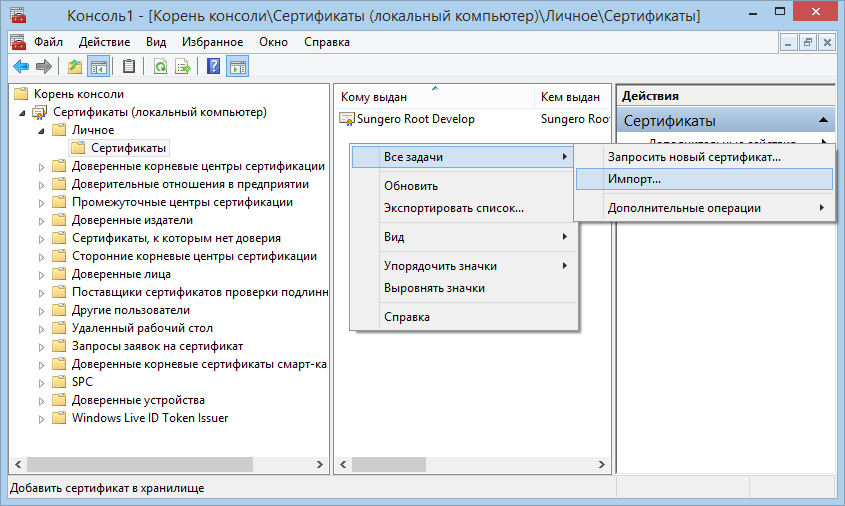Open the Избранное menu
Image resolution: width=845 pixels, height=506 pixels.
pyautogui.click(x=212, y=42)
